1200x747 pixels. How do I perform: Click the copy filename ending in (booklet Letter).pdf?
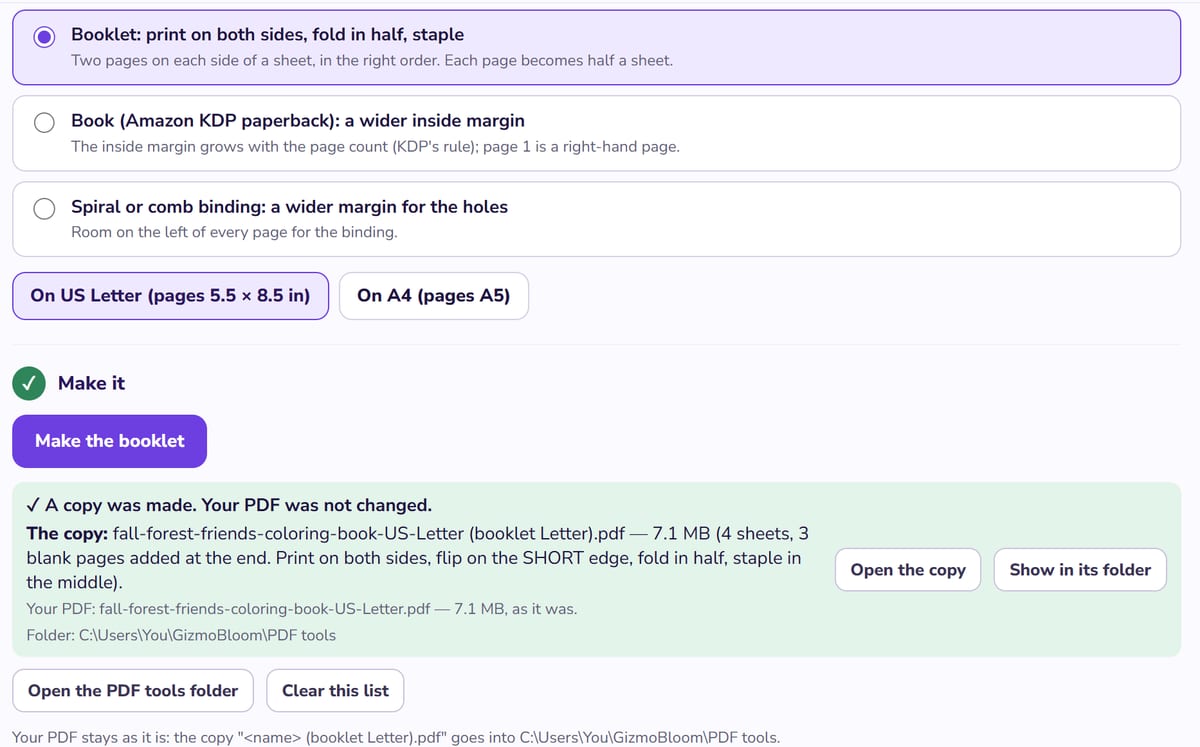[369, 532]
